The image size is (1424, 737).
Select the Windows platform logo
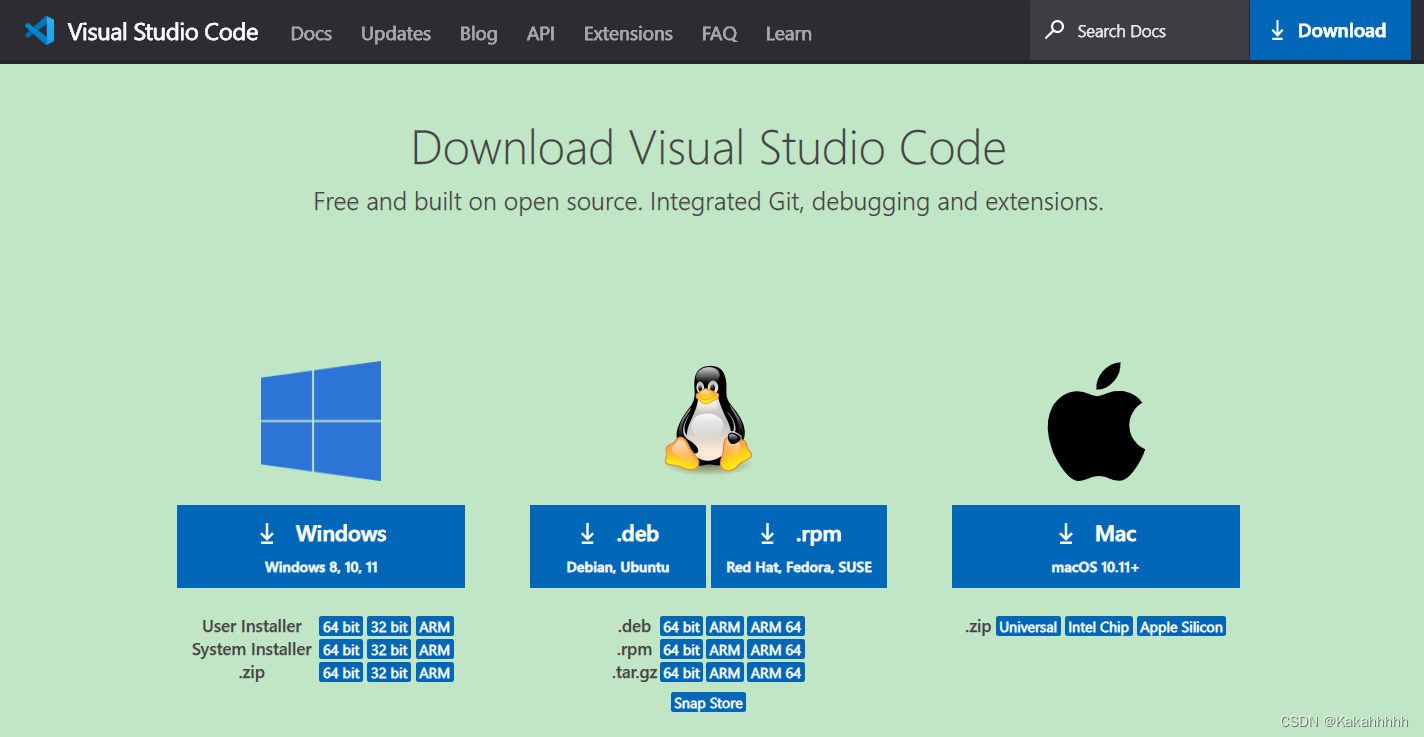[x=321, y=420]
